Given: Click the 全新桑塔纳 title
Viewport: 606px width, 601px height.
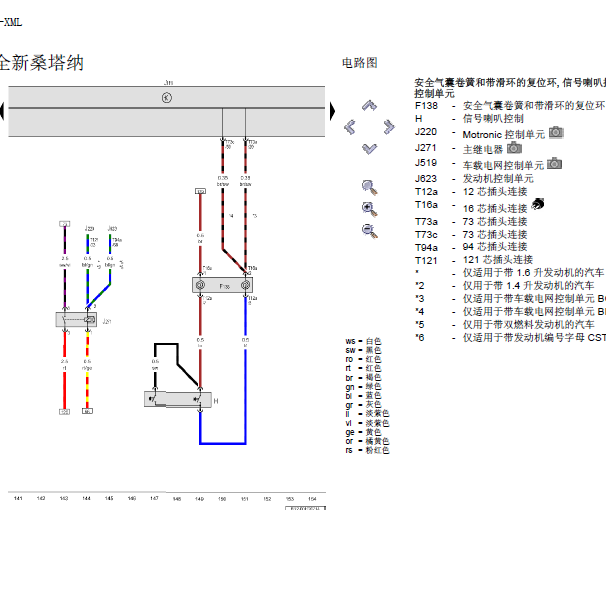Looking at the screenshot, I should (x=41, y=63).
